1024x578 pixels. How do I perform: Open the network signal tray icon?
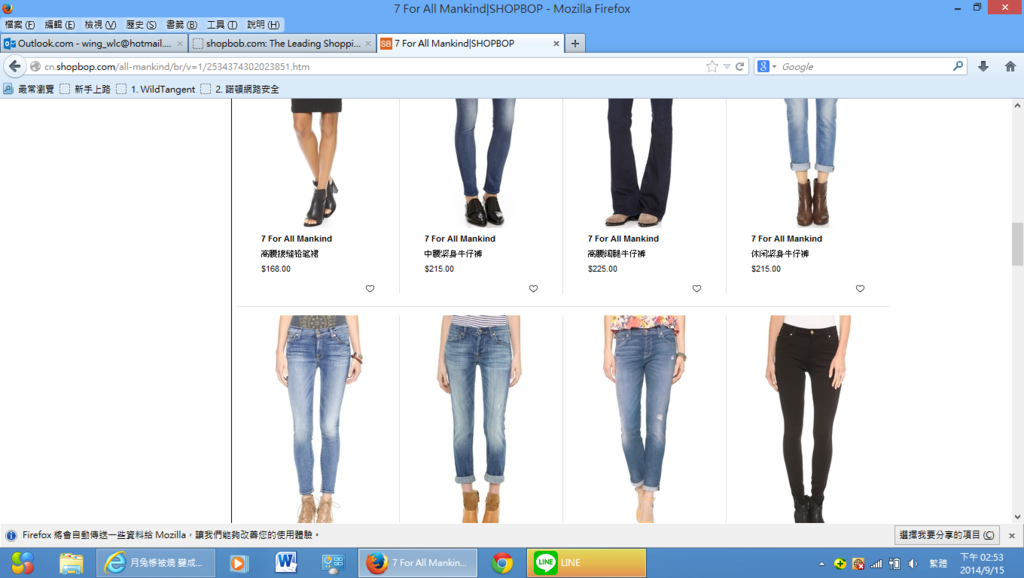(x=876, y=564)
